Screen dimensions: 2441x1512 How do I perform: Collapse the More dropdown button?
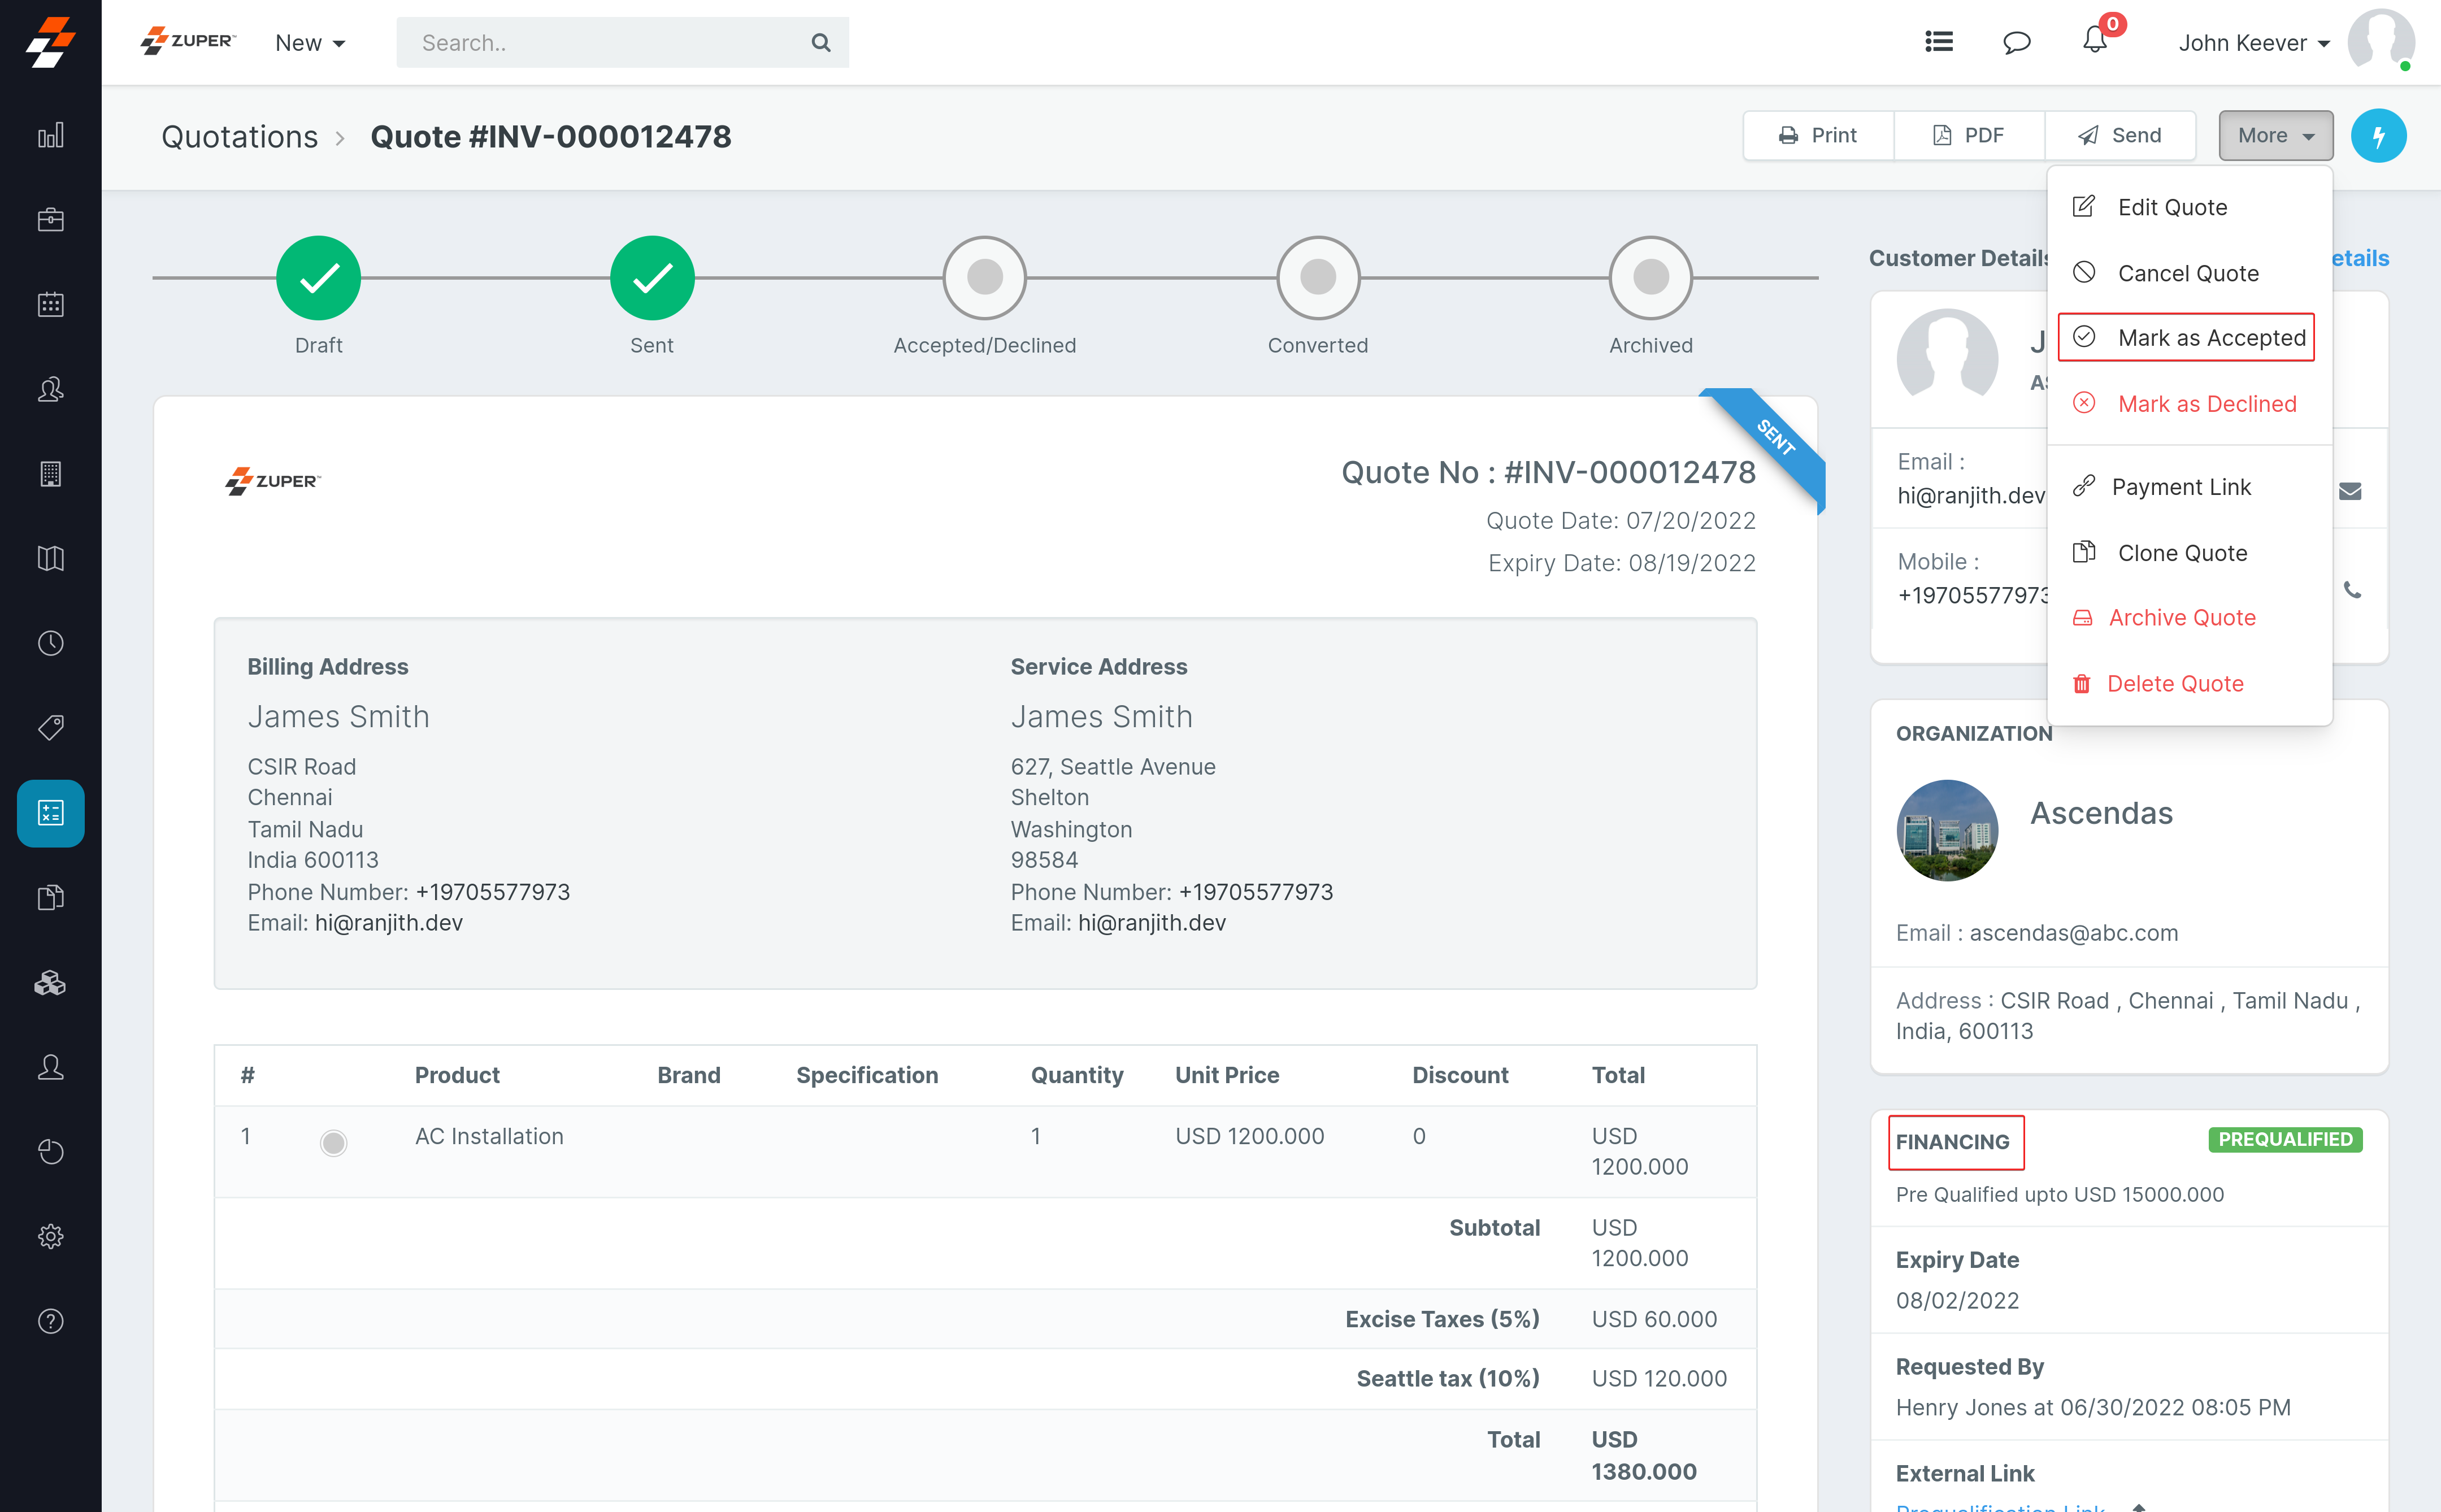[2275, 135]
